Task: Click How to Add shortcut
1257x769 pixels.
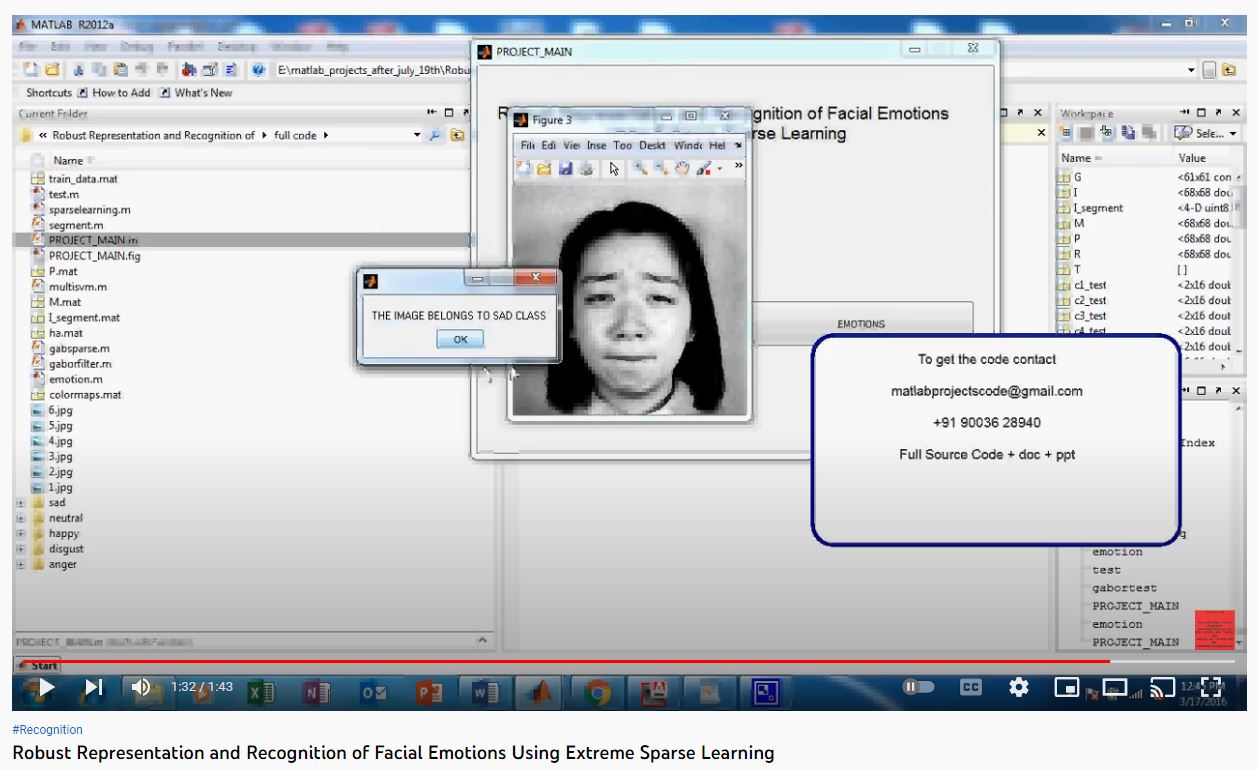Action: [113, 92]
